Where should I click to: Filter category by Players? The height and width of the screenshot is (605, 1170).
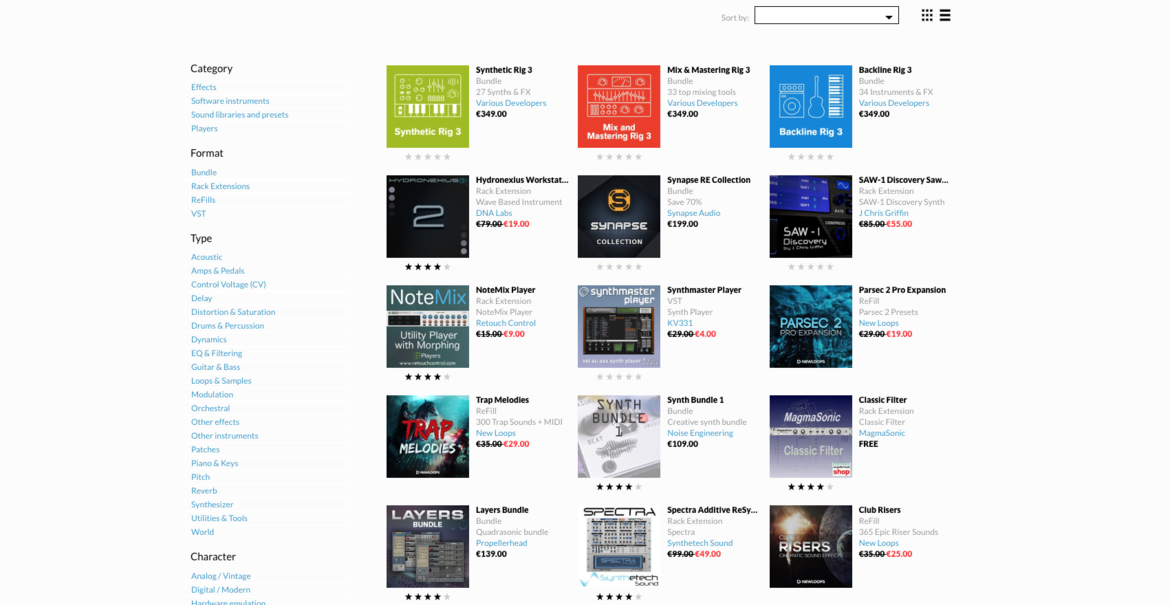(x=204, y=128)
